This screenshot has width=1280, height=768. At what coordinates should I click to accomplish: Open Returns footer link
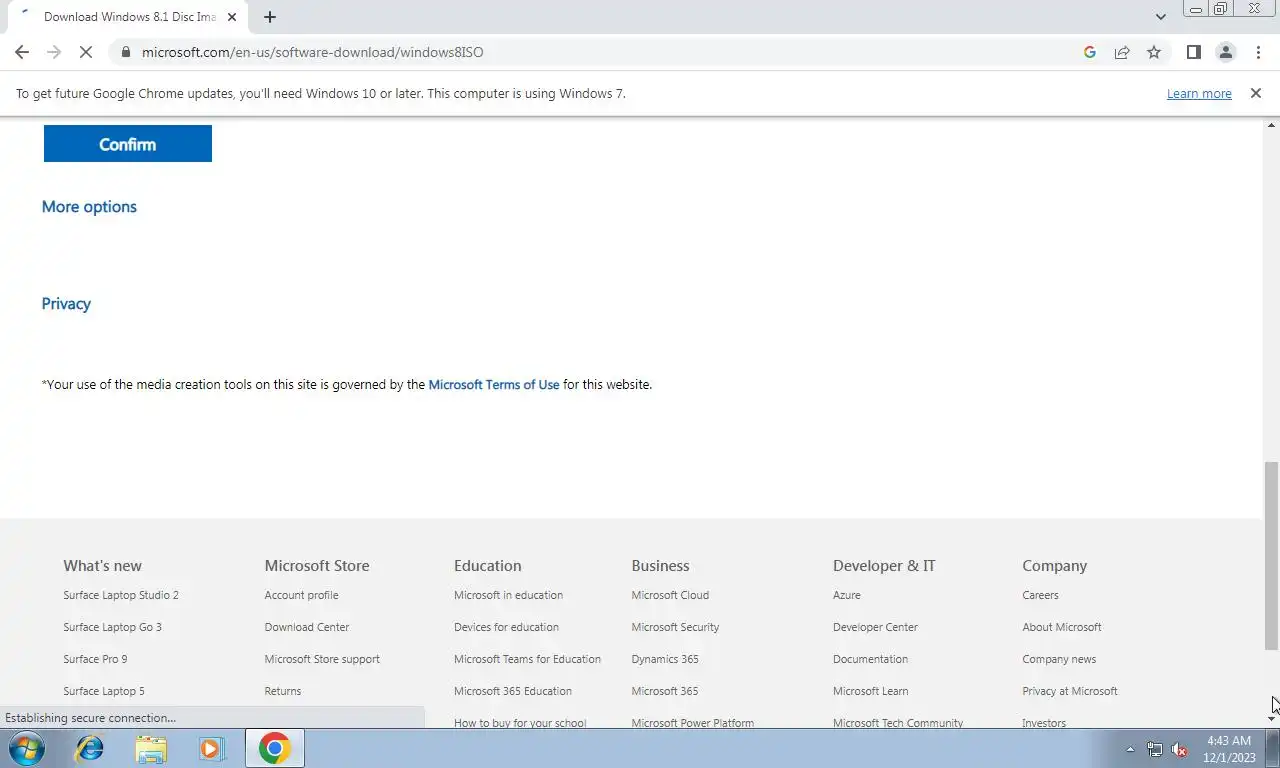[x=283, y=691]
